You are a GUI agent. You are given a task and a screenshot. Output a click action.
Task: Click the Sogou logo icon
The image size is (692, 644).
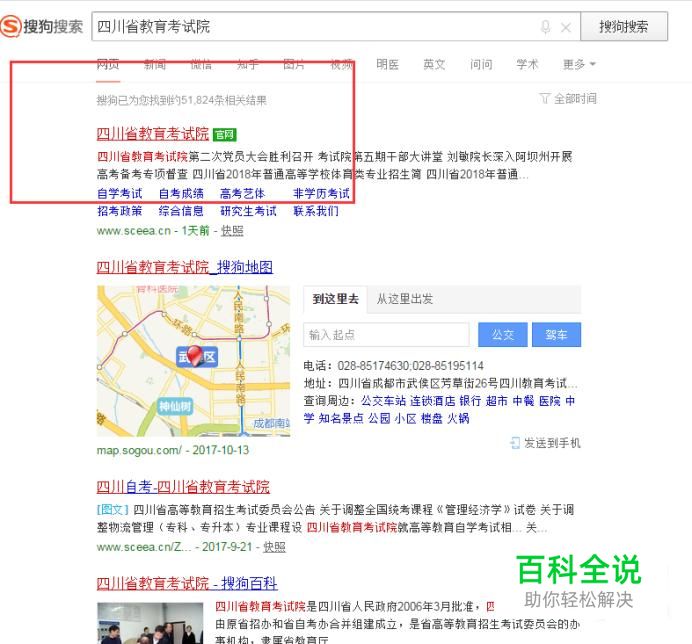coord(11,26)
